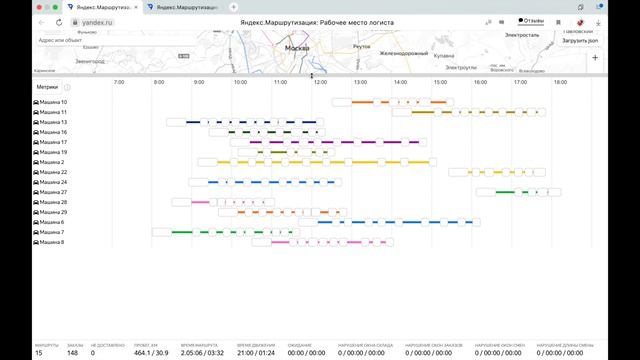This screenshot has height=360, width=640.
Task: Click the 18:00 time label on timeline
Action: tap(560, 82)
